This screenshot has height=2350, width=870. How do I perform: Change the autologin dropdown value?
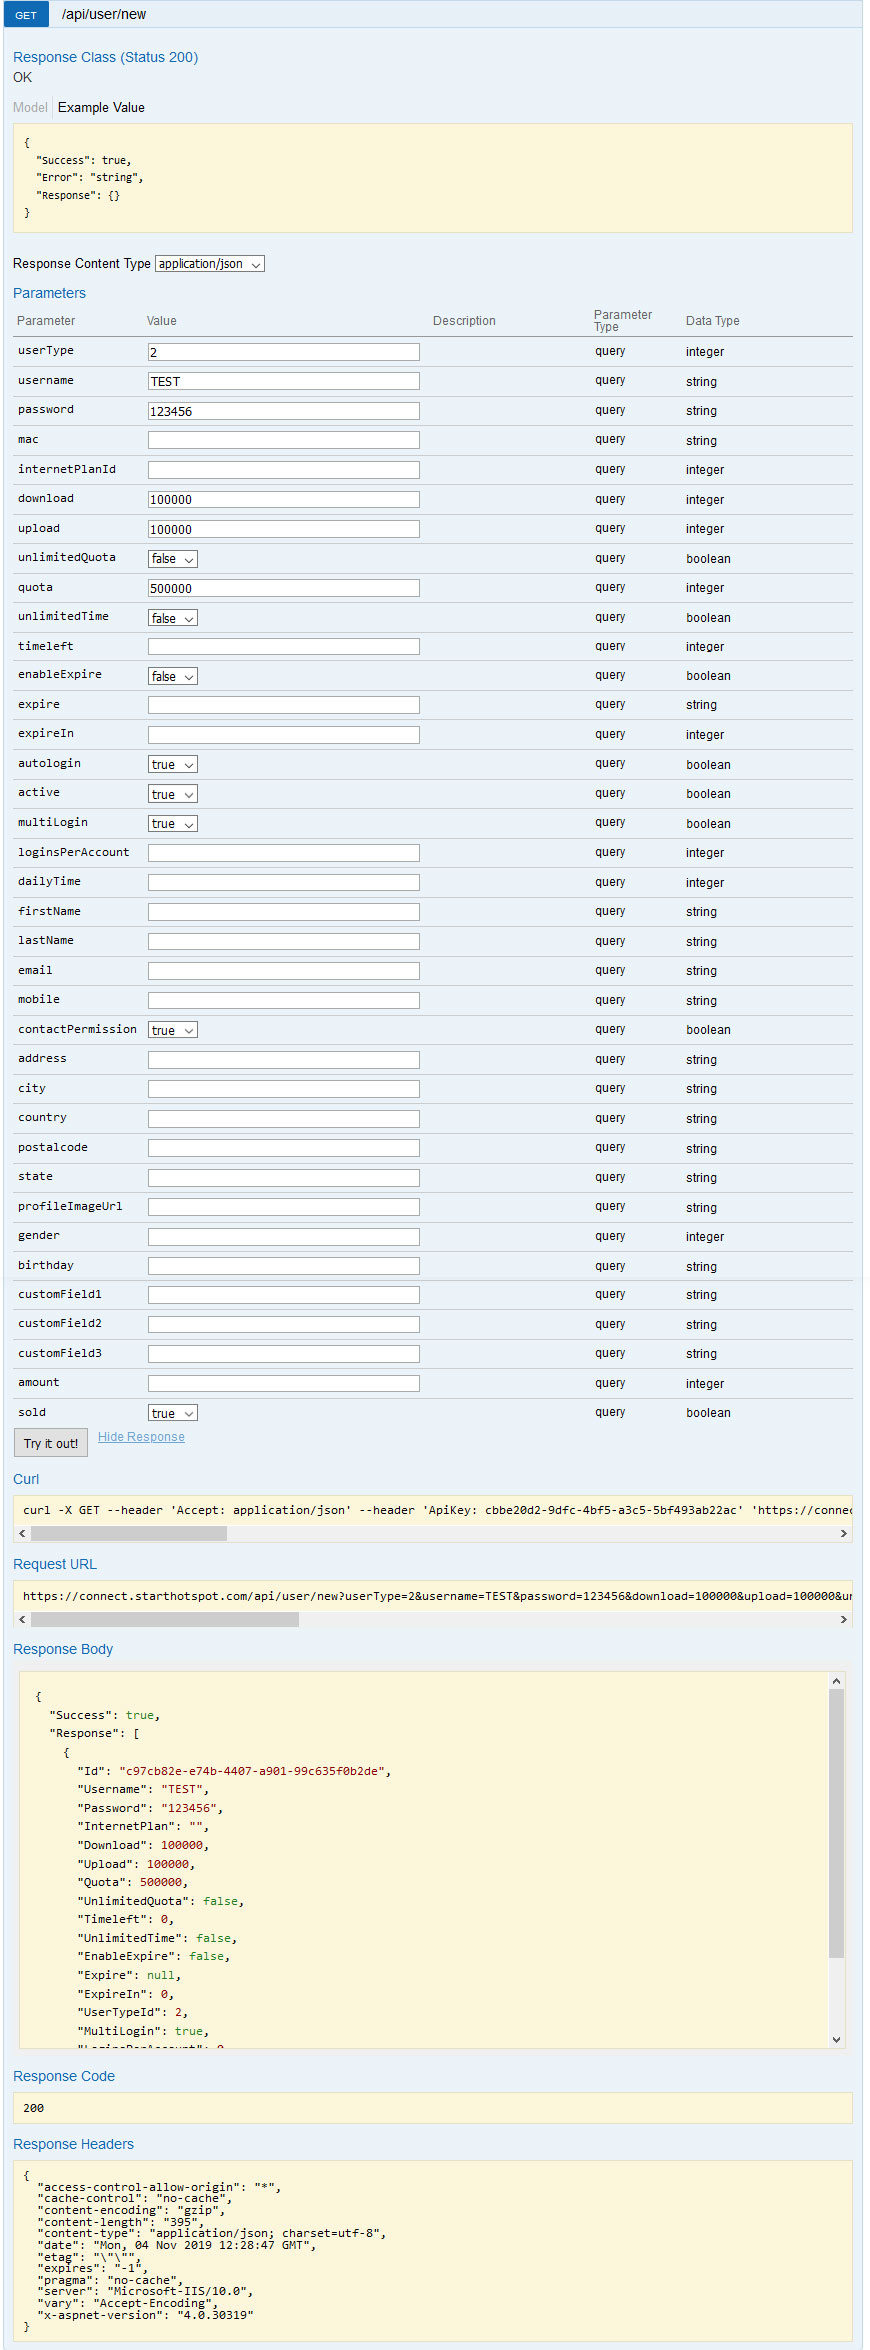tap(173, 765)
